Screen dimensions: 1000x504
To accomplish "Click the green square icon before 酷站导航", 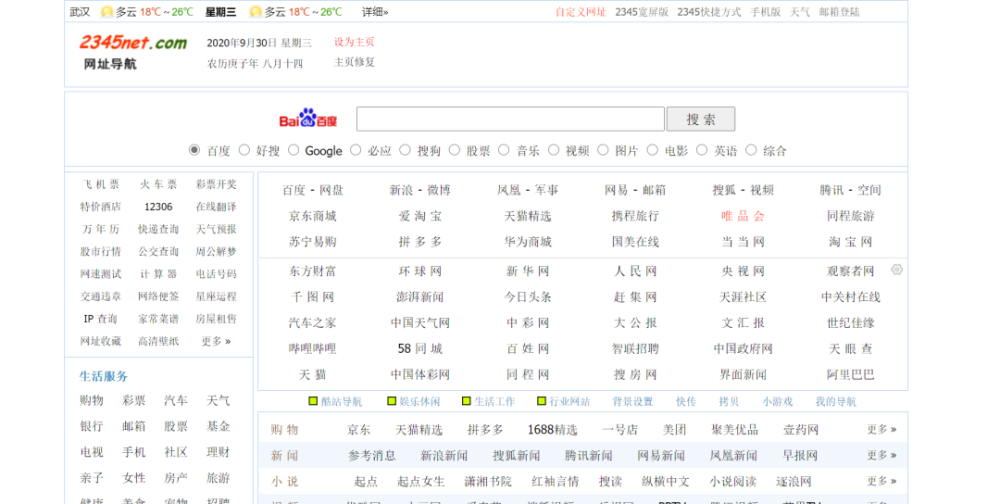I will pos(313,401).
